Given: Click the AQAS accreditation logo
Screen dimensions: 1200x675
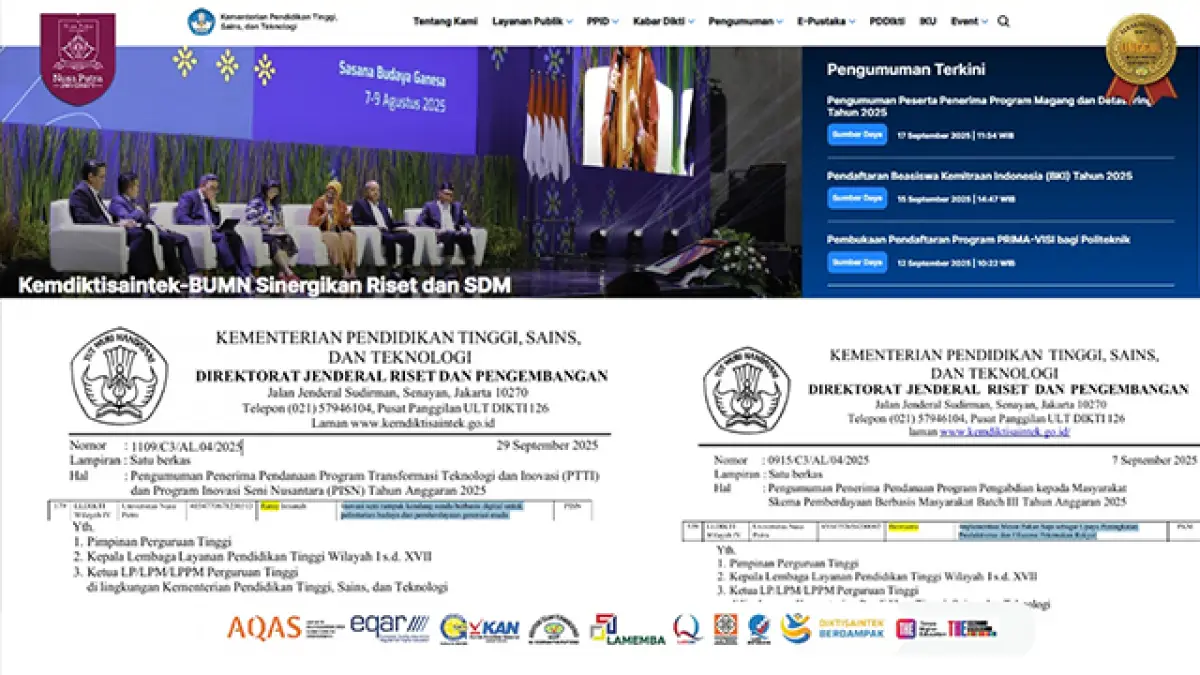Looking at the screenshot, I should pos(264,627).
